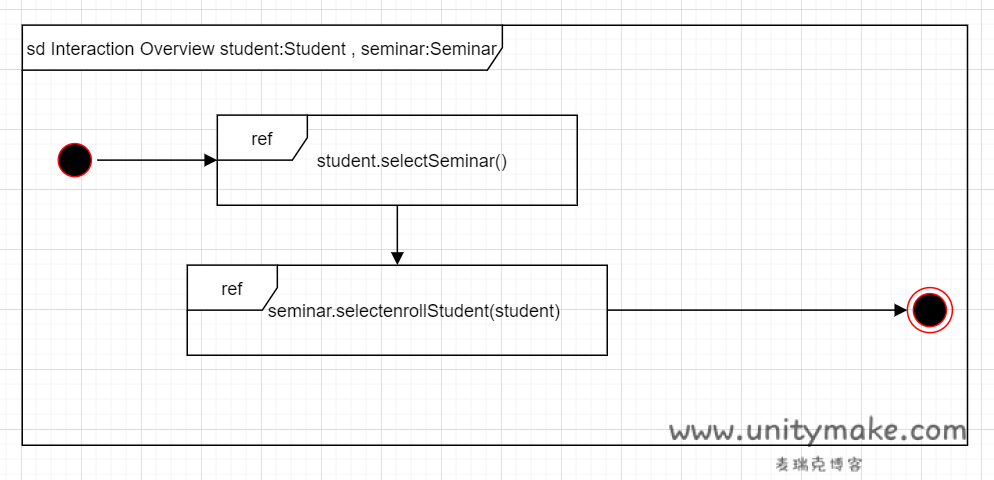The width and height of the screenshot is (994, 480).
Task: Click the black initial node circle
Action: pos(75,160)
